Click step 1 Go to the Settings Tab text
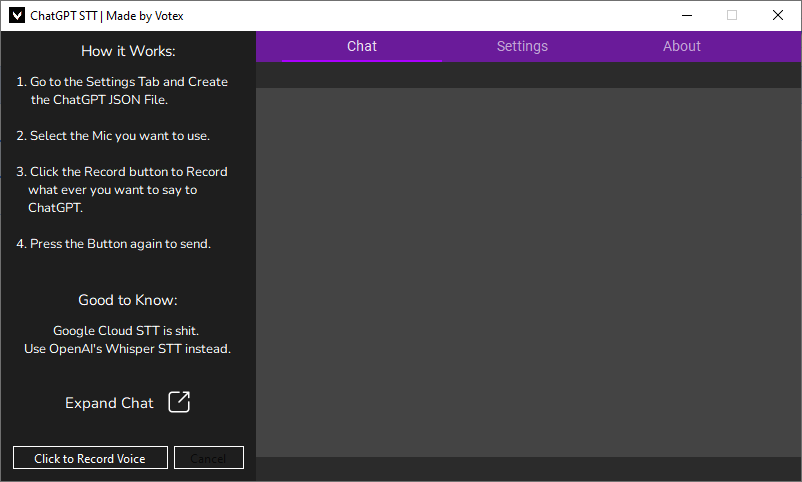The image size is (802, 482). tap(122, 91)
